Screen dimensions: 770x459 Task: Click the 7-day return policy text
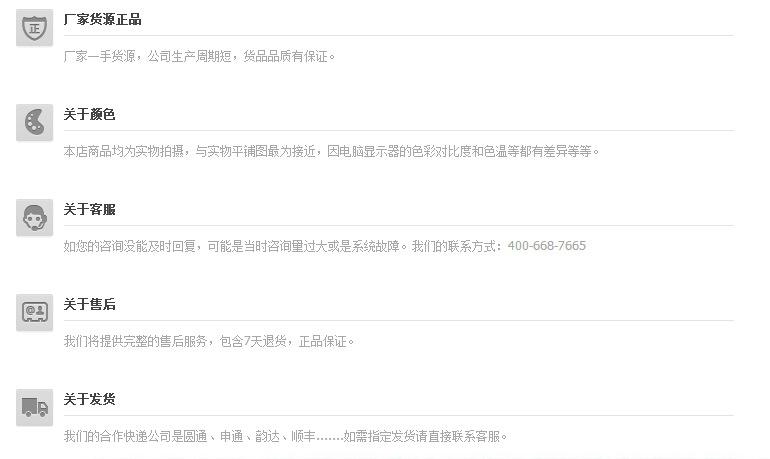click(x=209, y=341)
